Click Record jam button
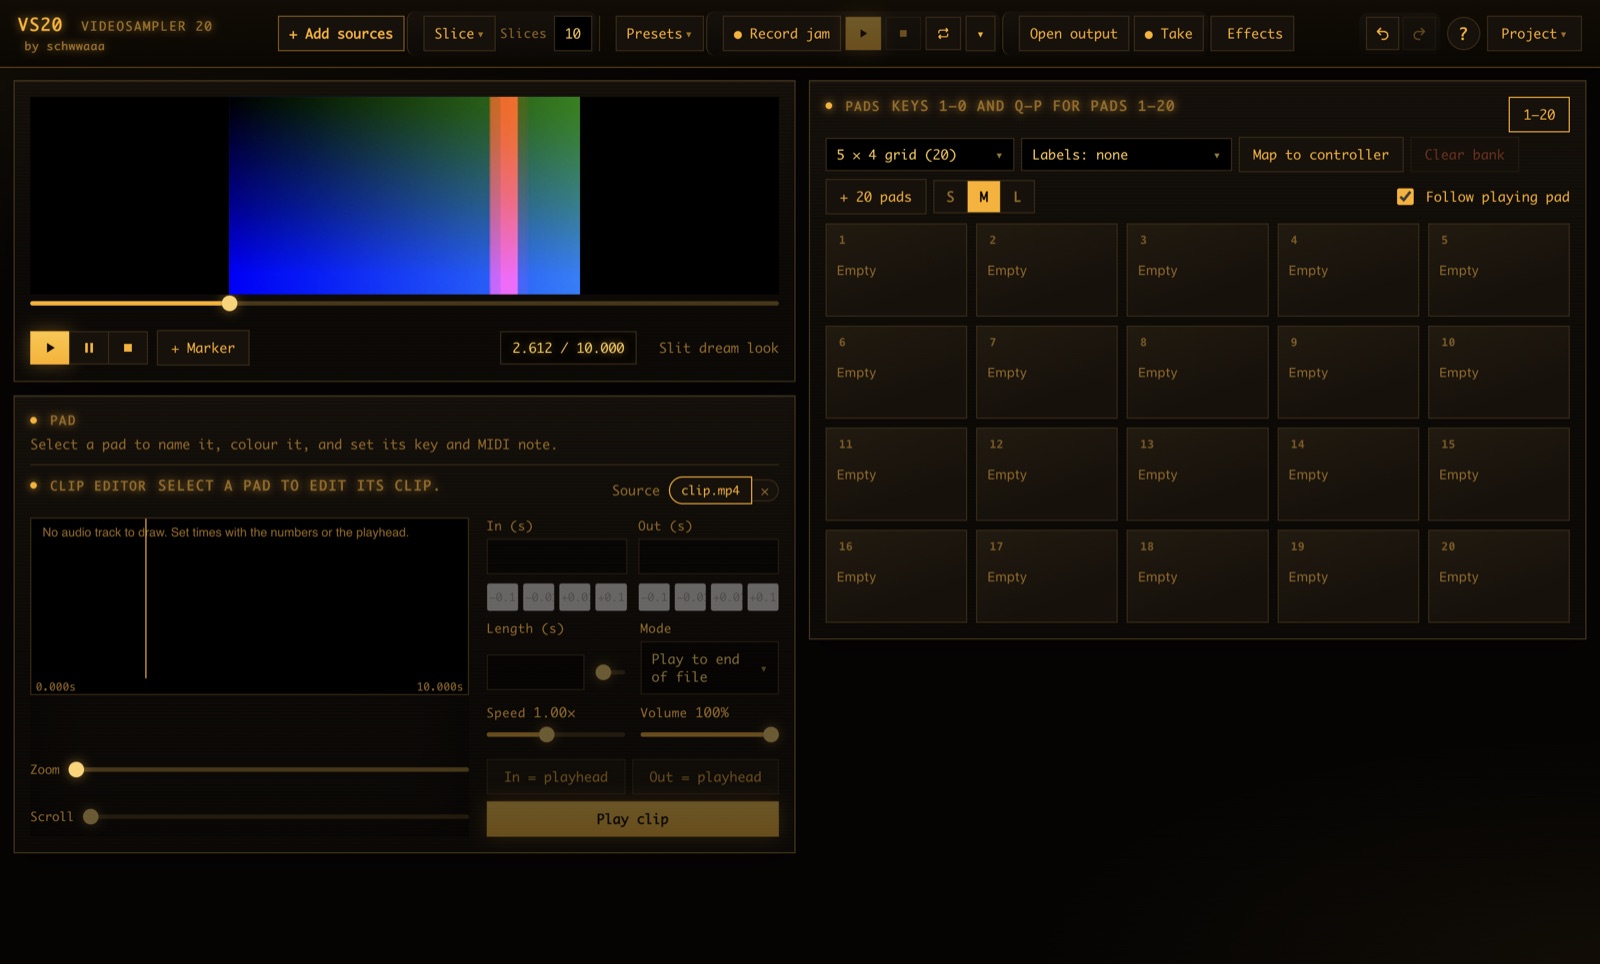The height and width of the screenshot is (964, 1600). pyautogui.click(x=782, y=34)
